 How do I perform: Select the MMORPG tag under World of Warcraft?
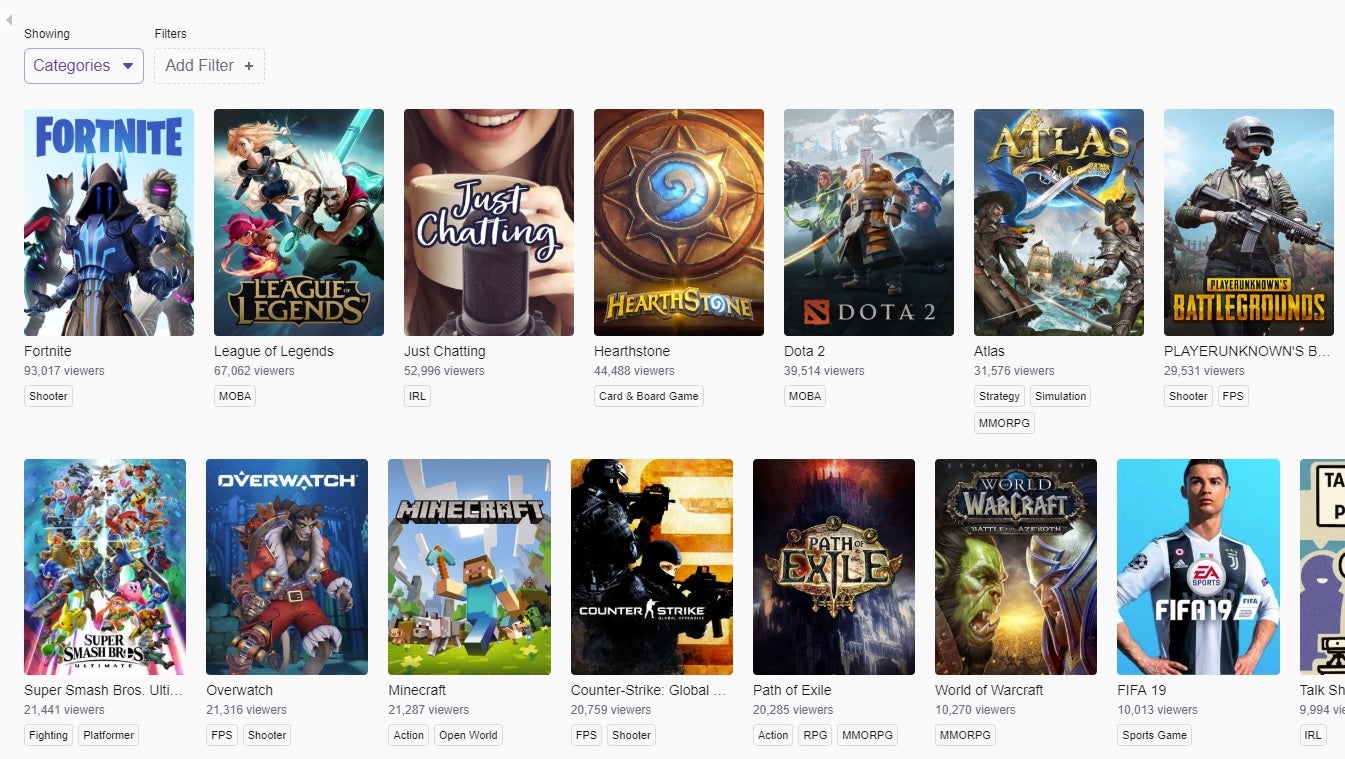(x=966, y=735)
